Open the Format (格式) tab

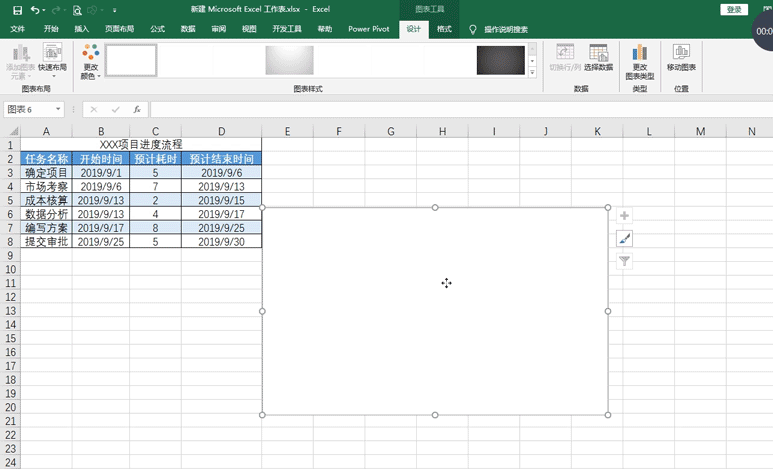444,29
